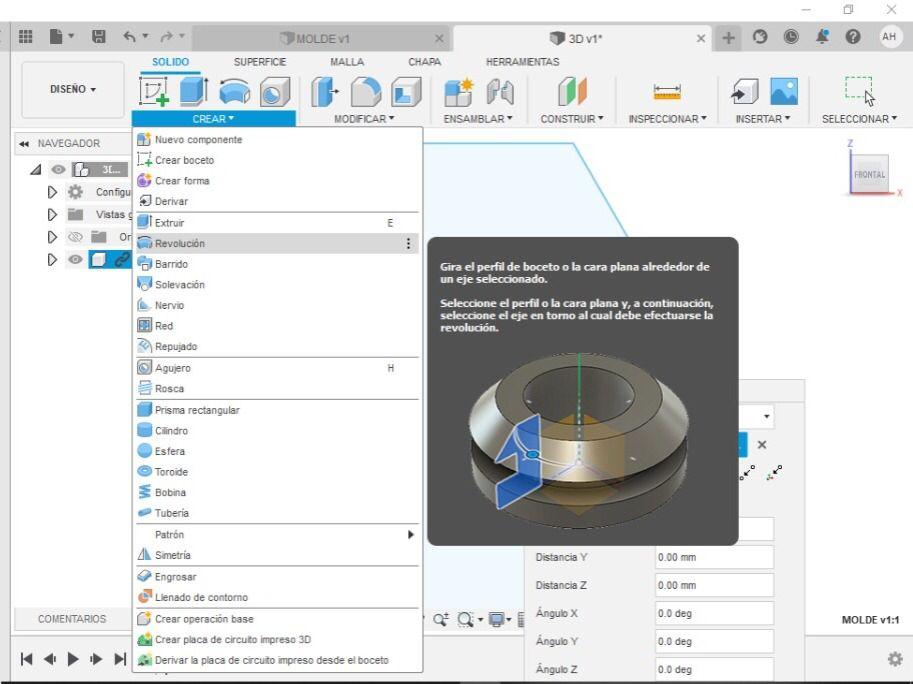Save the design with floppy icon
Screen dimensions: 913x684
point(99,37)
